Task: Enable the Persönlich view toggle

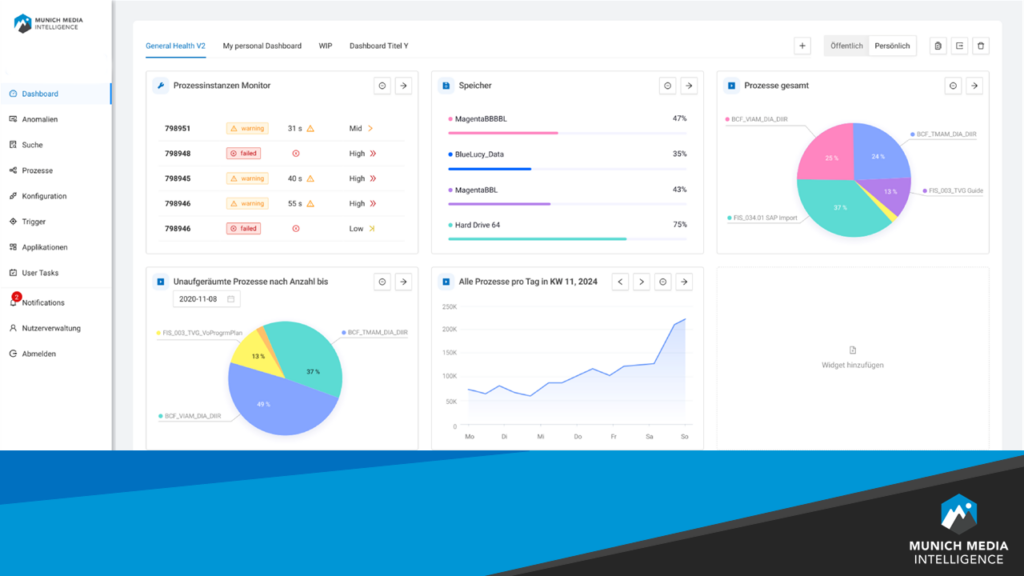Action: 892,45
